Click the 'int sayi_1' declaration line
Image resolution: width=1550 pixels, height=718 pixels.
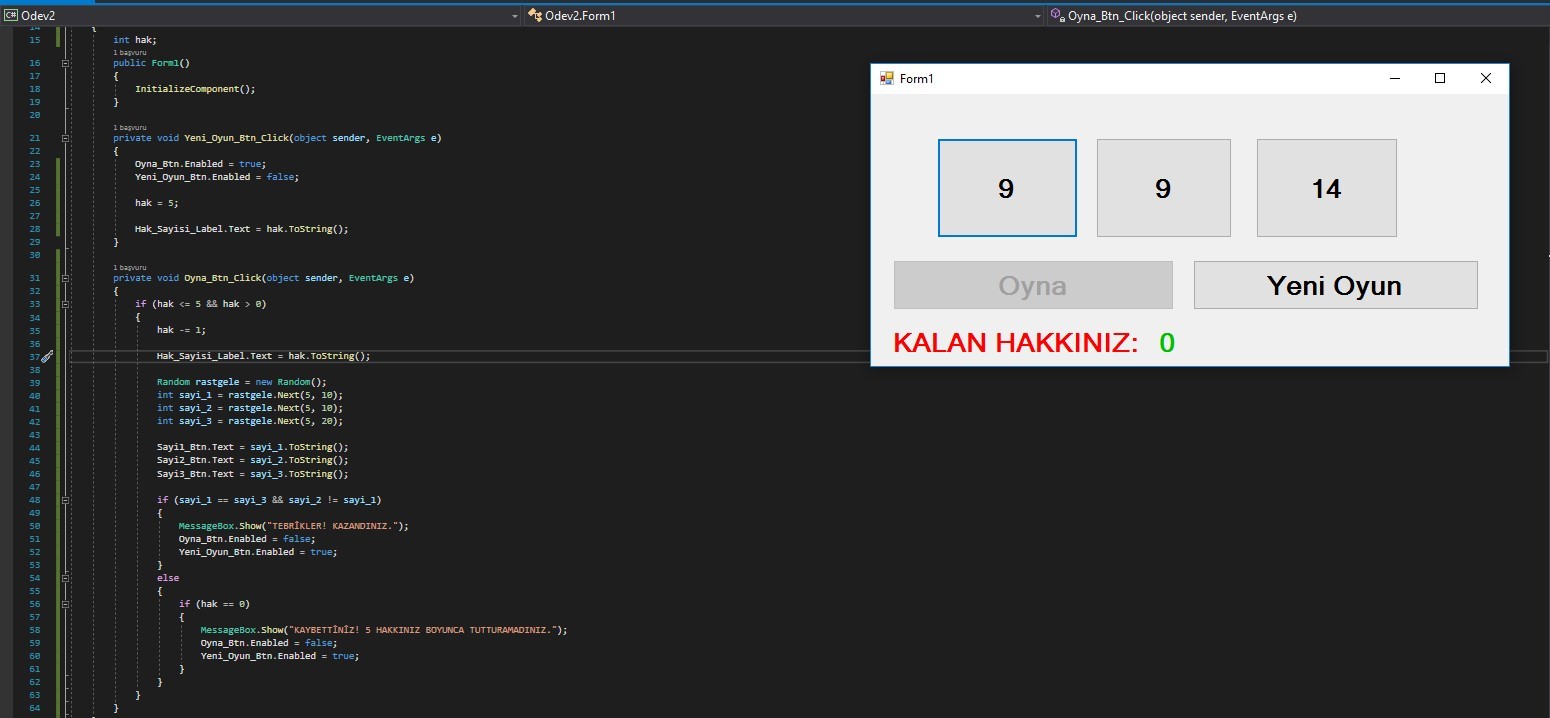click(x=250, y=395)
